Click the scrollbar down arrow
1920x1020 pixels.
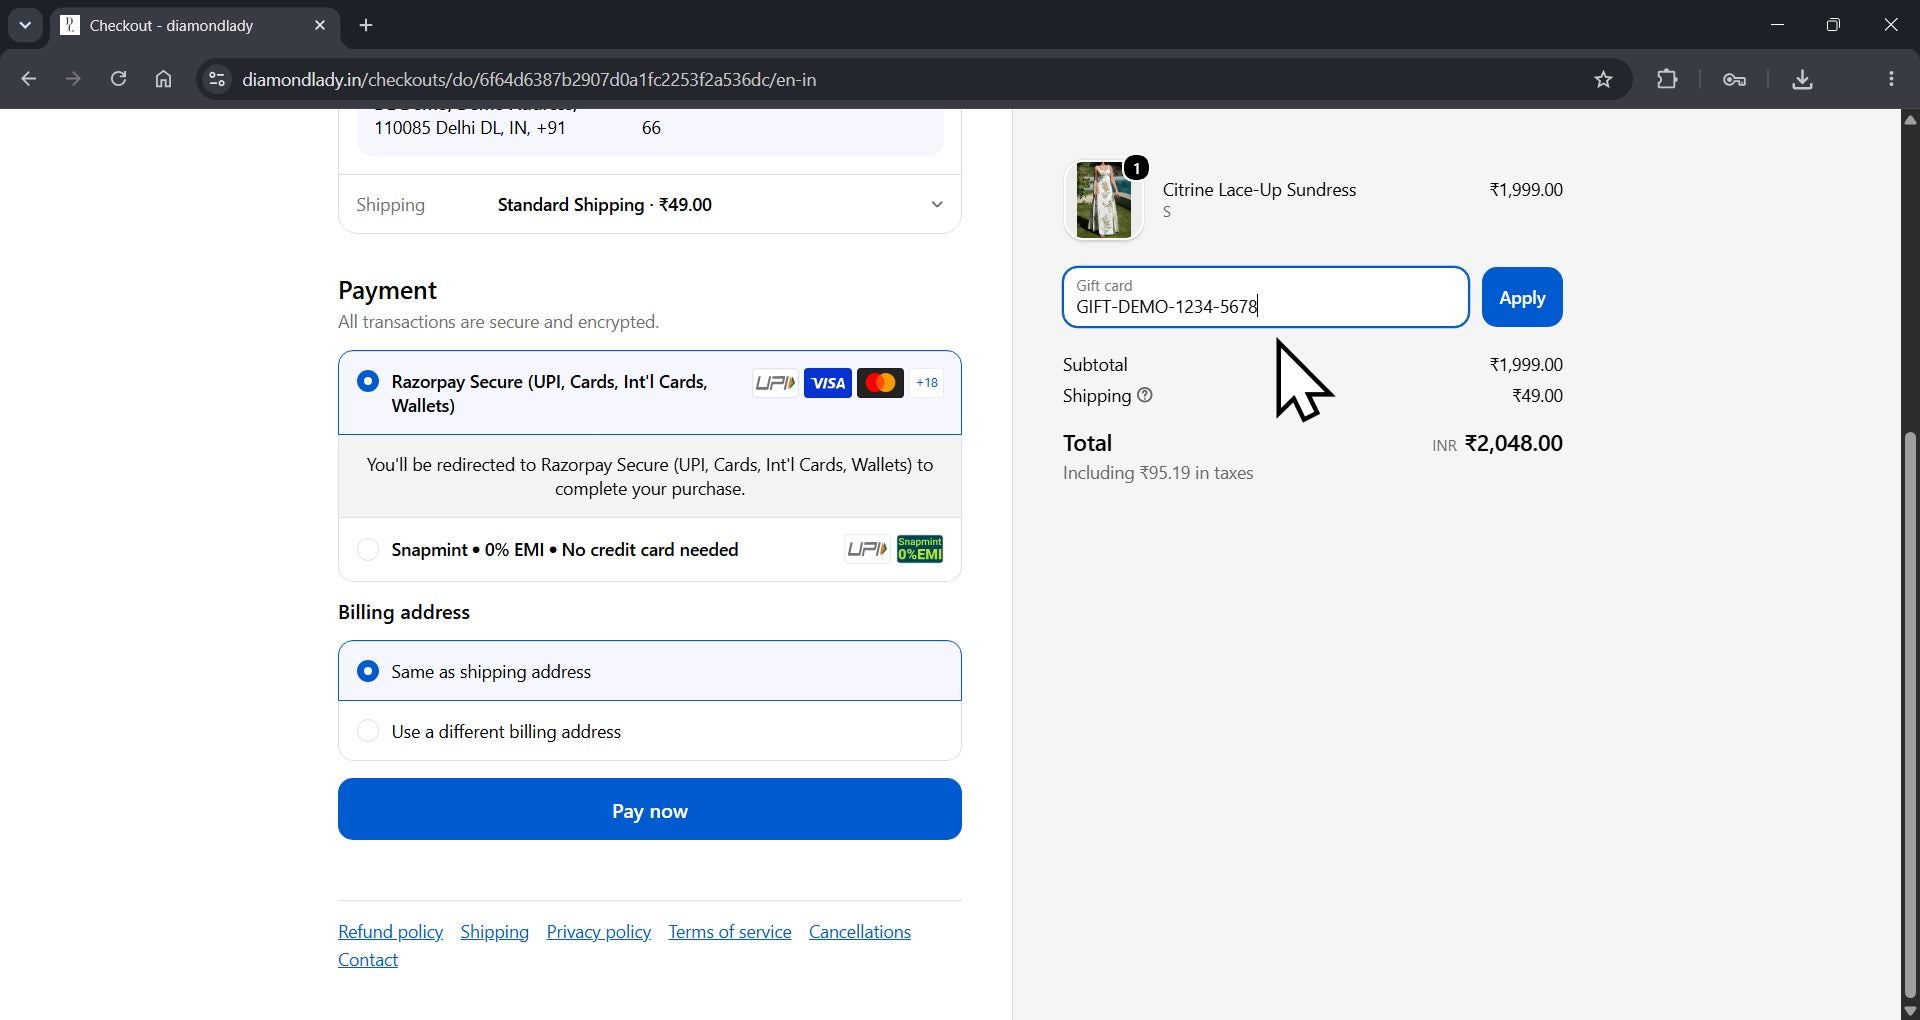(1909, 1010)
